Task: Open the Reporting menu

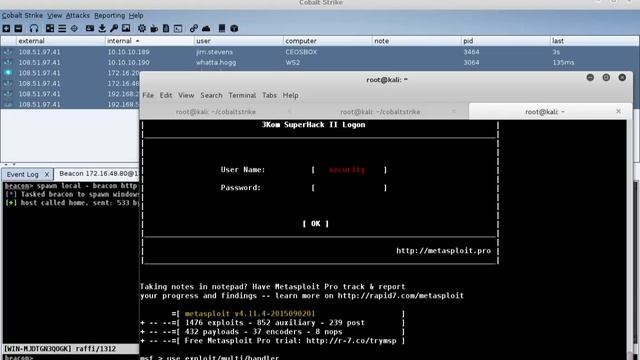Action: coord(109,16)
